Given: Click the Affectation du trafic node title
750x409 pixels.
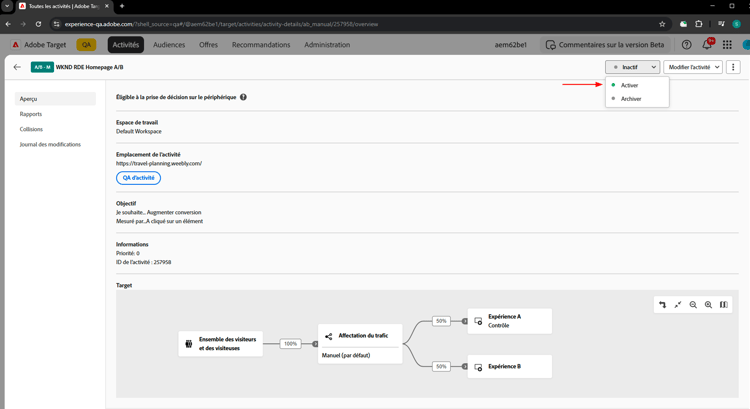Looking at the screenshot, I should (x=364, y=336).
